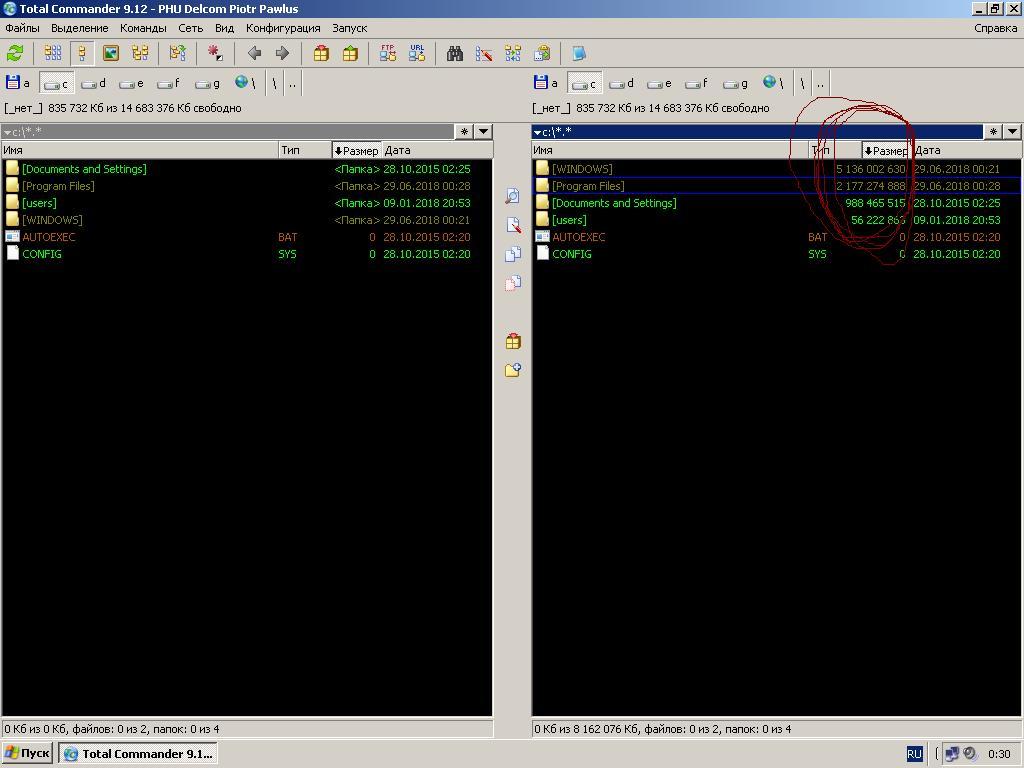Open left panel favorites hotlist asterisk button
Screen dimensions: 1024x768
pyautogui.click(x=464, y=131)
